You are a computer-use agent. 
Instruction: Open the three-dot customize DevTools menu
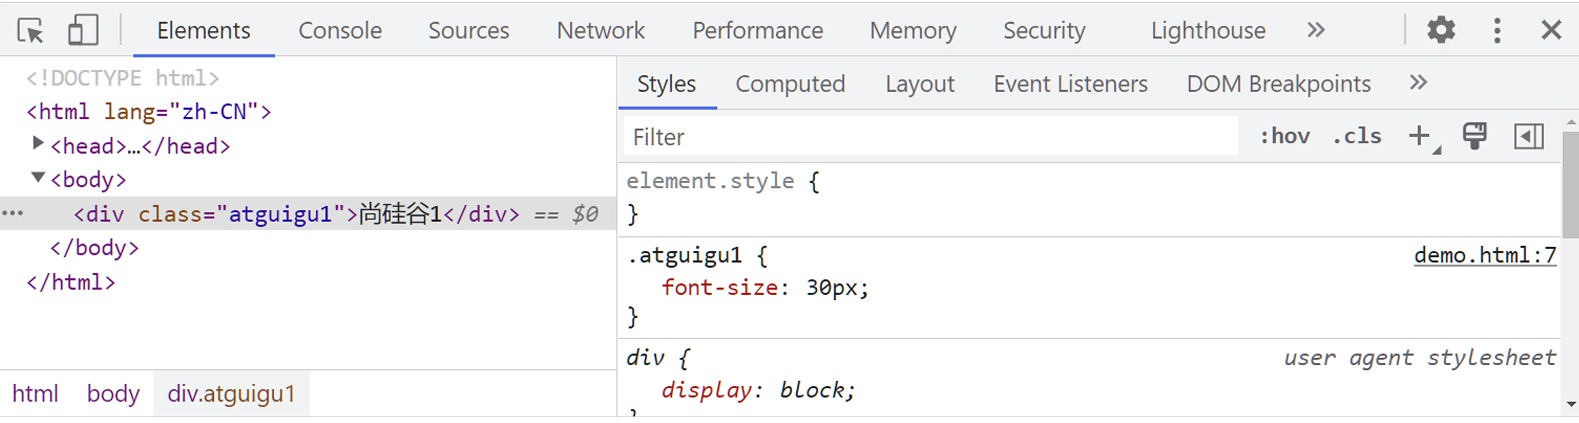click(x=1496, y=30)
